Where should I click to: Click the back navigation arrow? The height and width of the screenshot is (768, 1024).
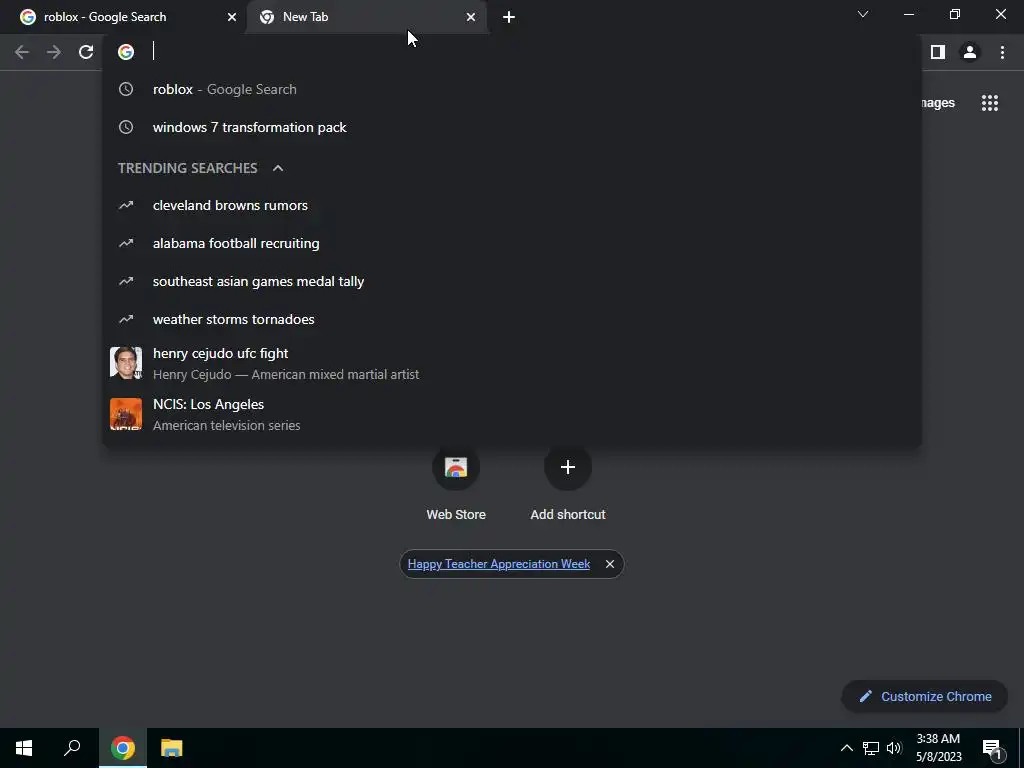coord(22,52)
